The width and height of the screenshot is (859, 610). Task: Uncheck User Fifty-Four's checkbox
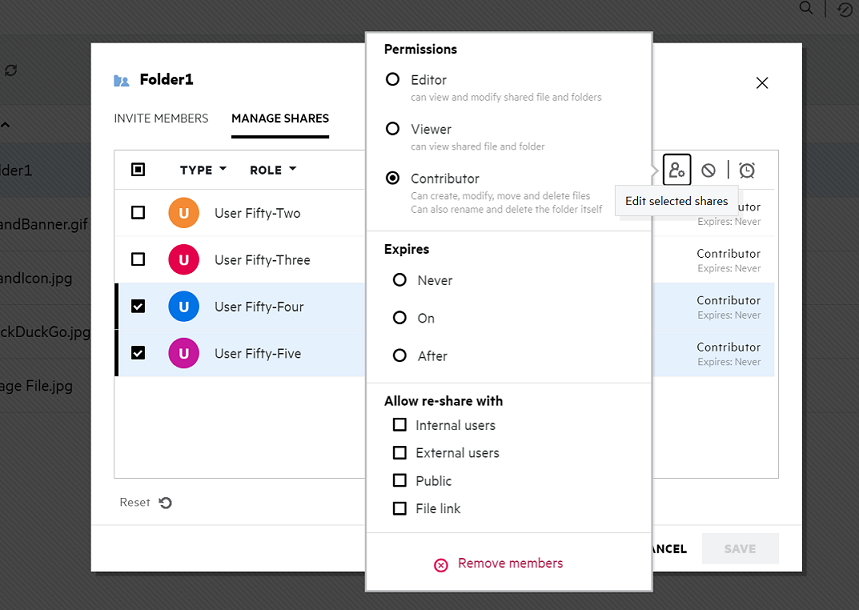tap(138, 307)
